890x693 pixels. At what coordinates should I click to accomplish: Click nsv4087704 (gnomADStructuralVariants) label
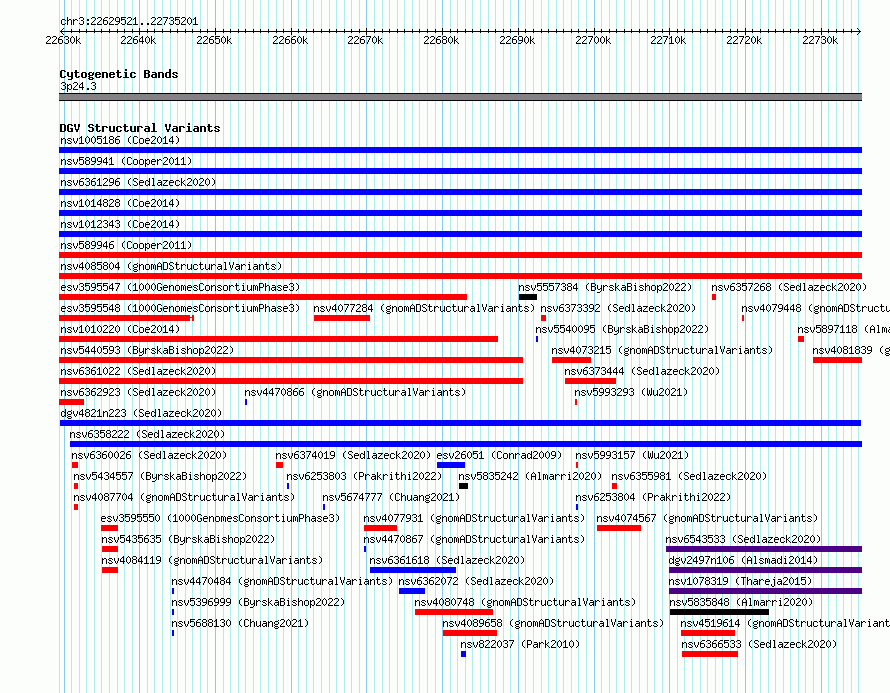(x=184, y=497)
